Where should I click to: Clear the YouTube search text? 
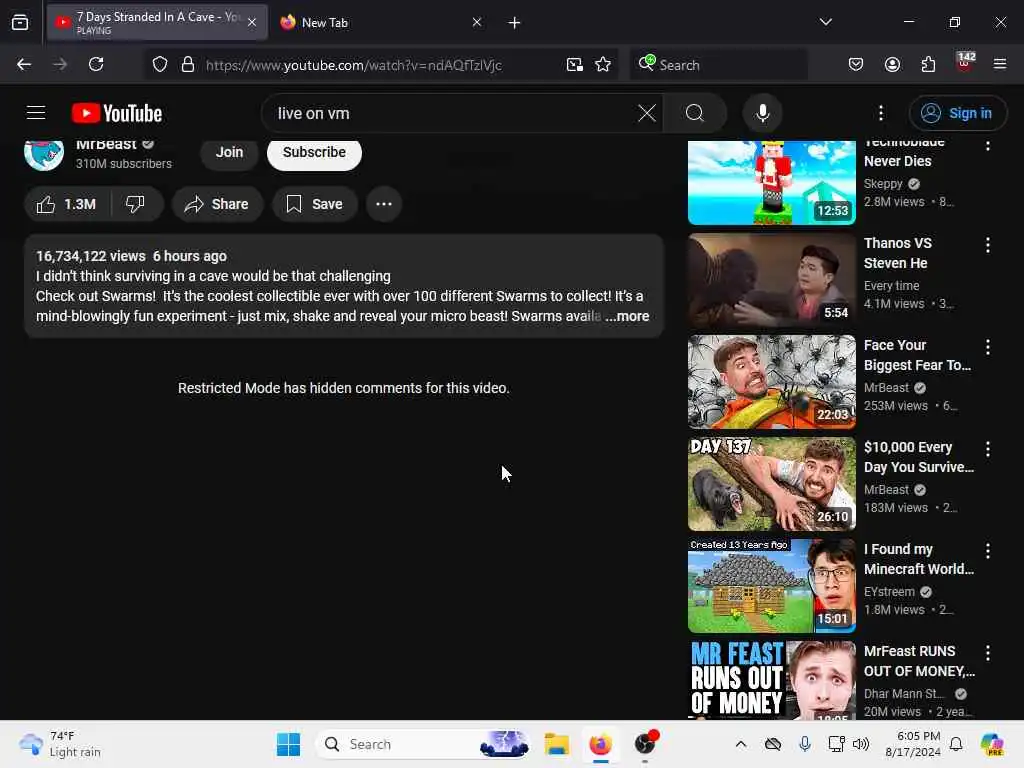[647, 113]
